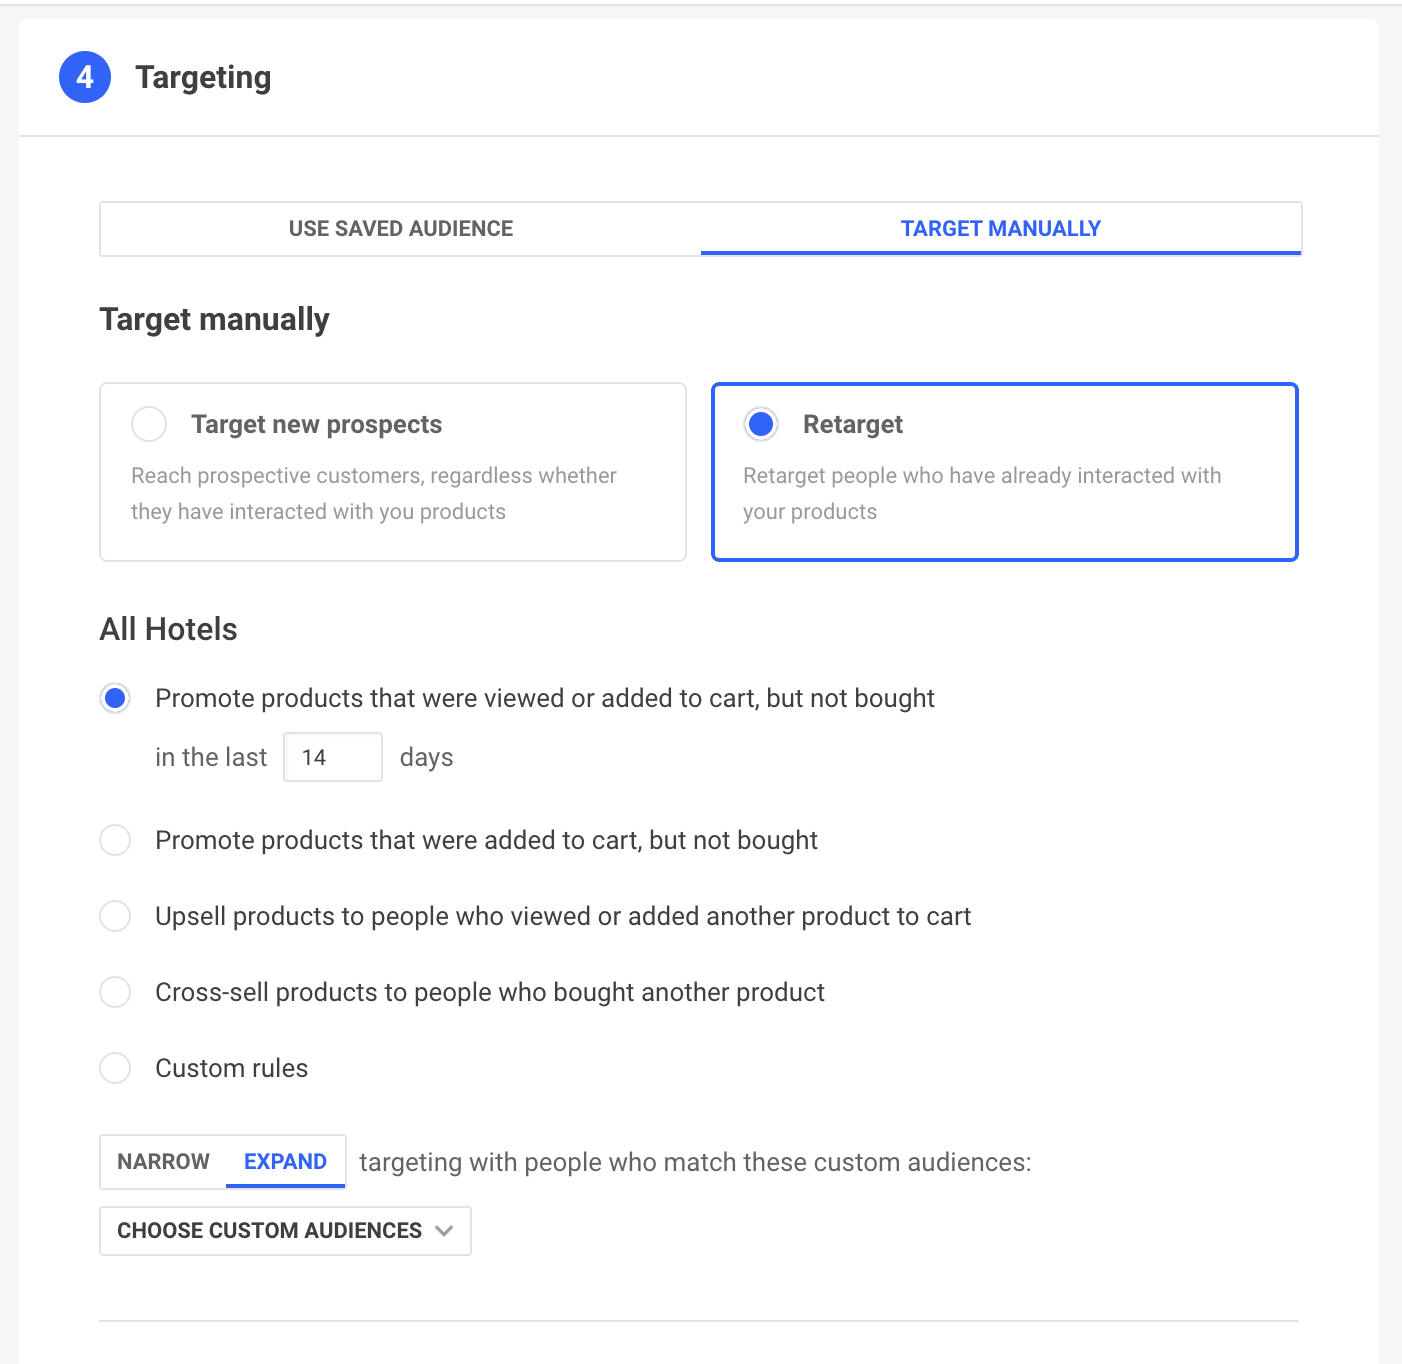
Task: Click the step 4 number badge
Action: tap(85, 77)
